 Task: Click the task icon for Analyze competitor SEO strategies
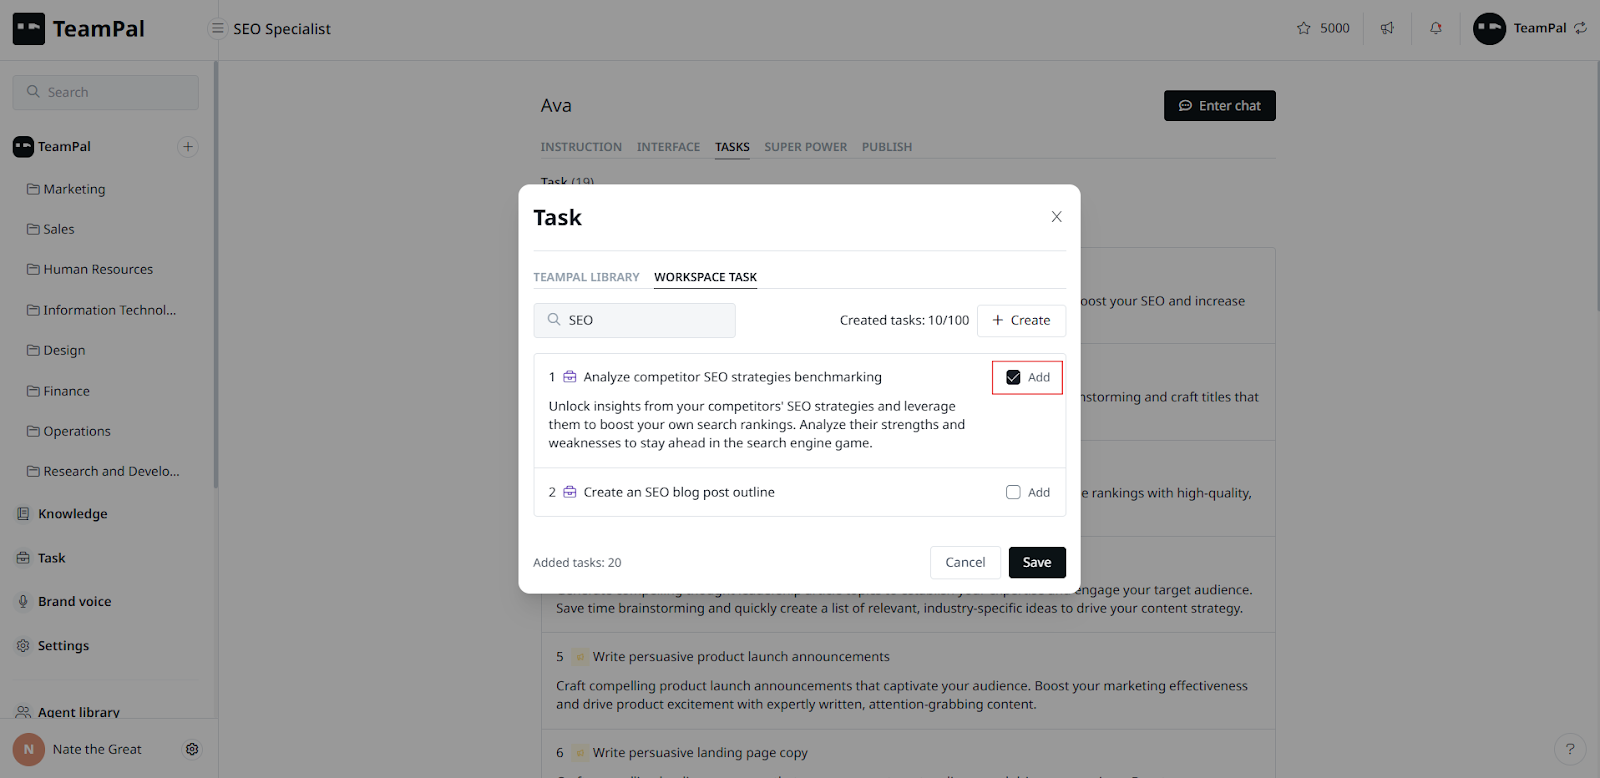click(x=570, y=377)
